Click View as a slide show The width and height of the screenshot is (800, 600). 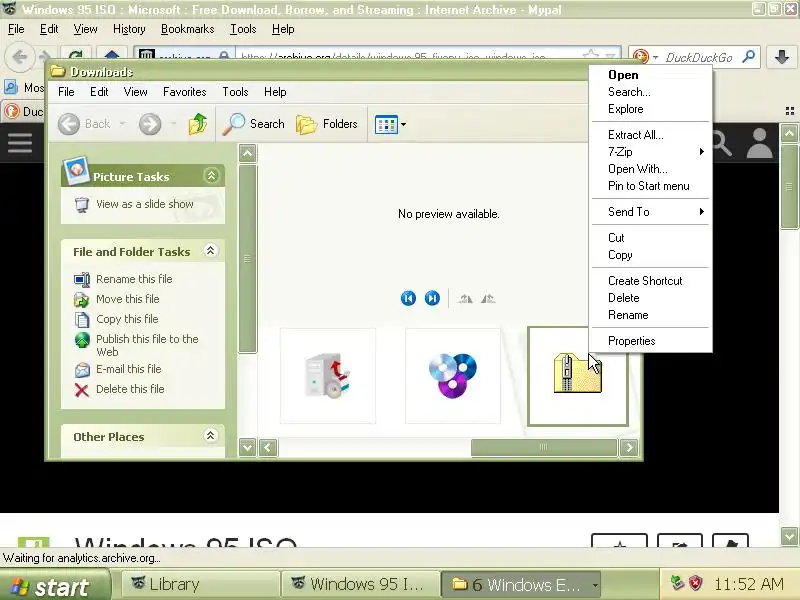pyautogui.click(x=145, y=204)
